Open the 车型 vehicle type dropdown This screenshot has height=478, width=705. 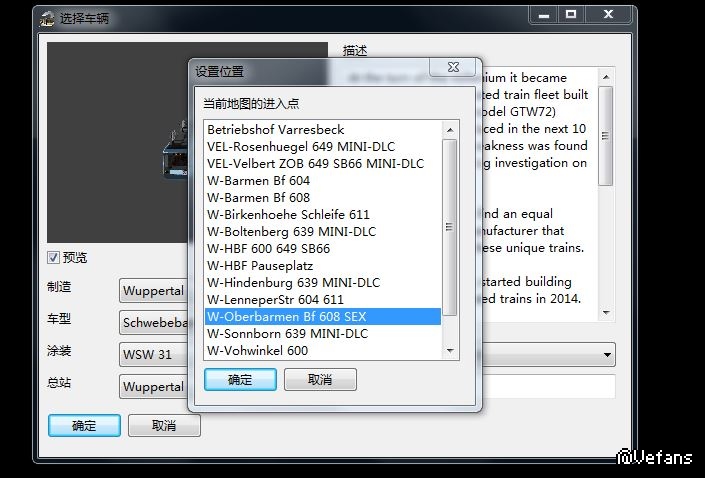click(154, 322)
